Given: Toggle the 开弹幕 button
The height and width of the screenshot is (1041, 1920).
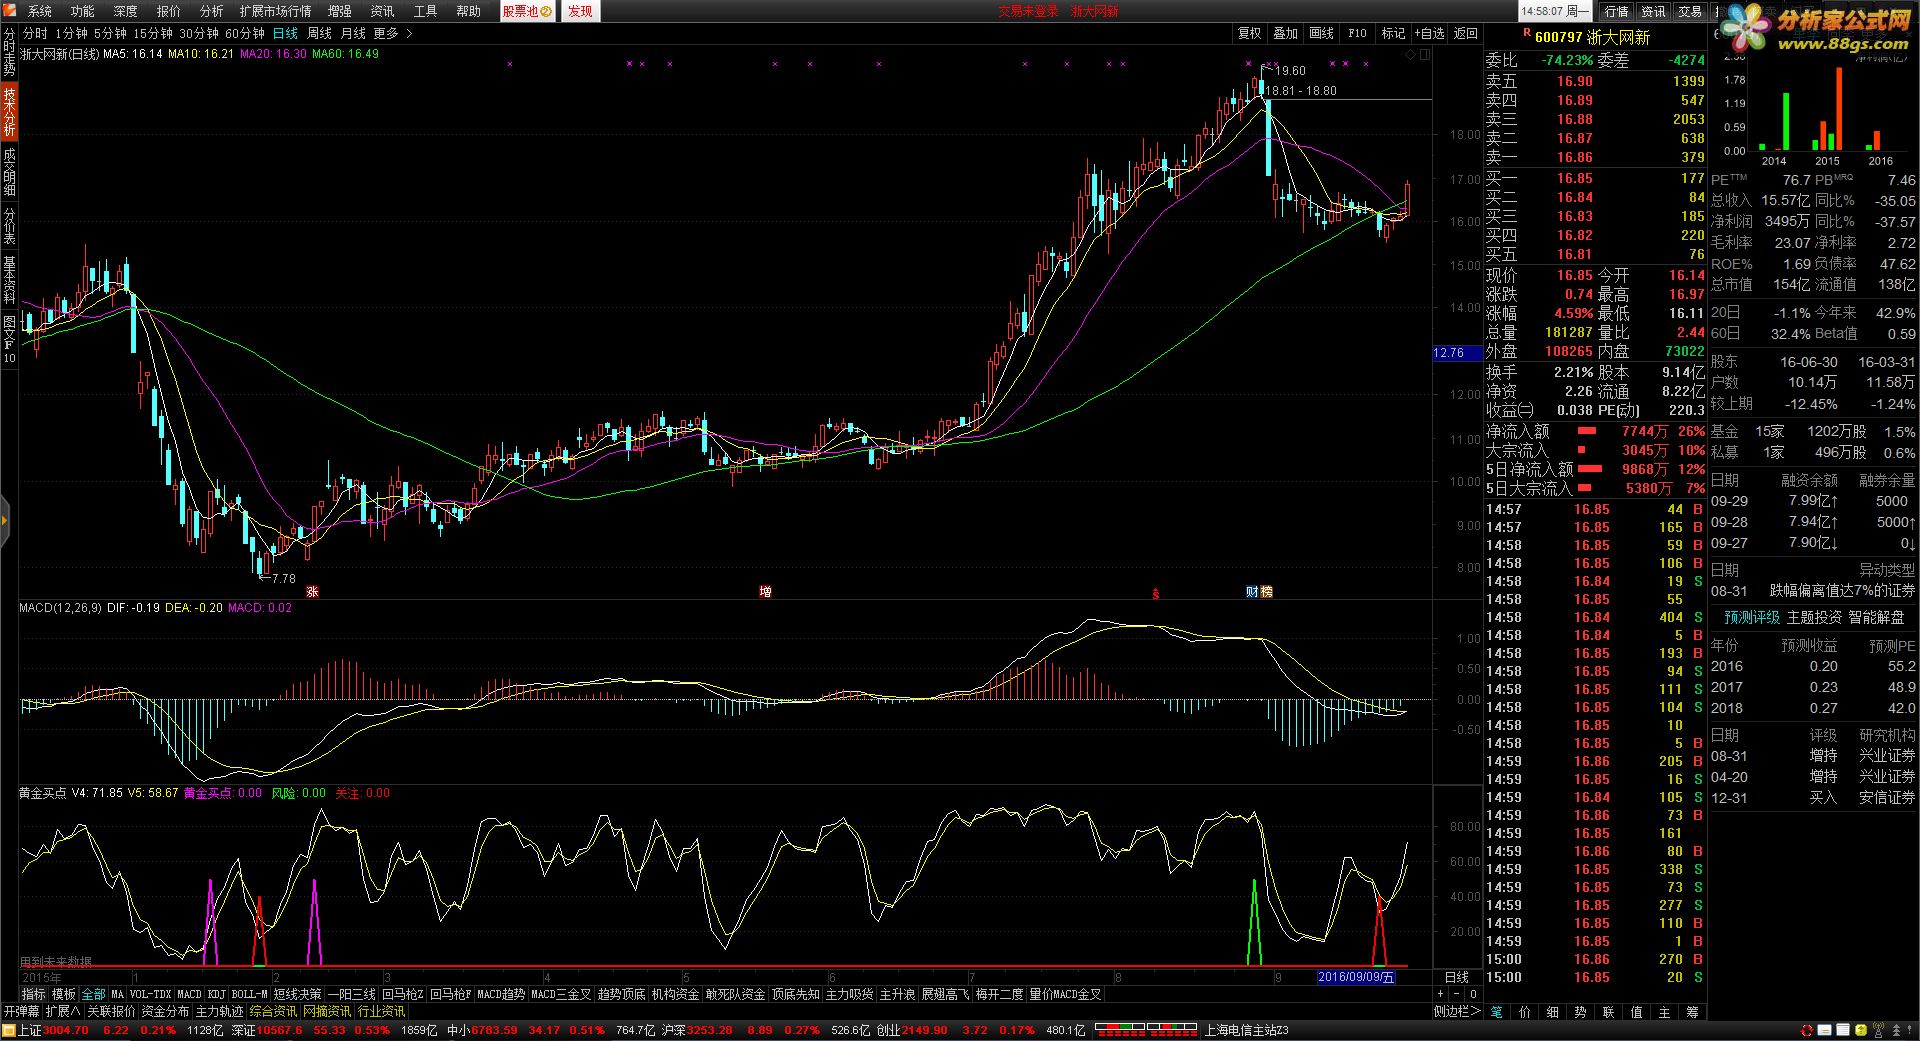Looking at the screenshot, I should (21, 1011).
